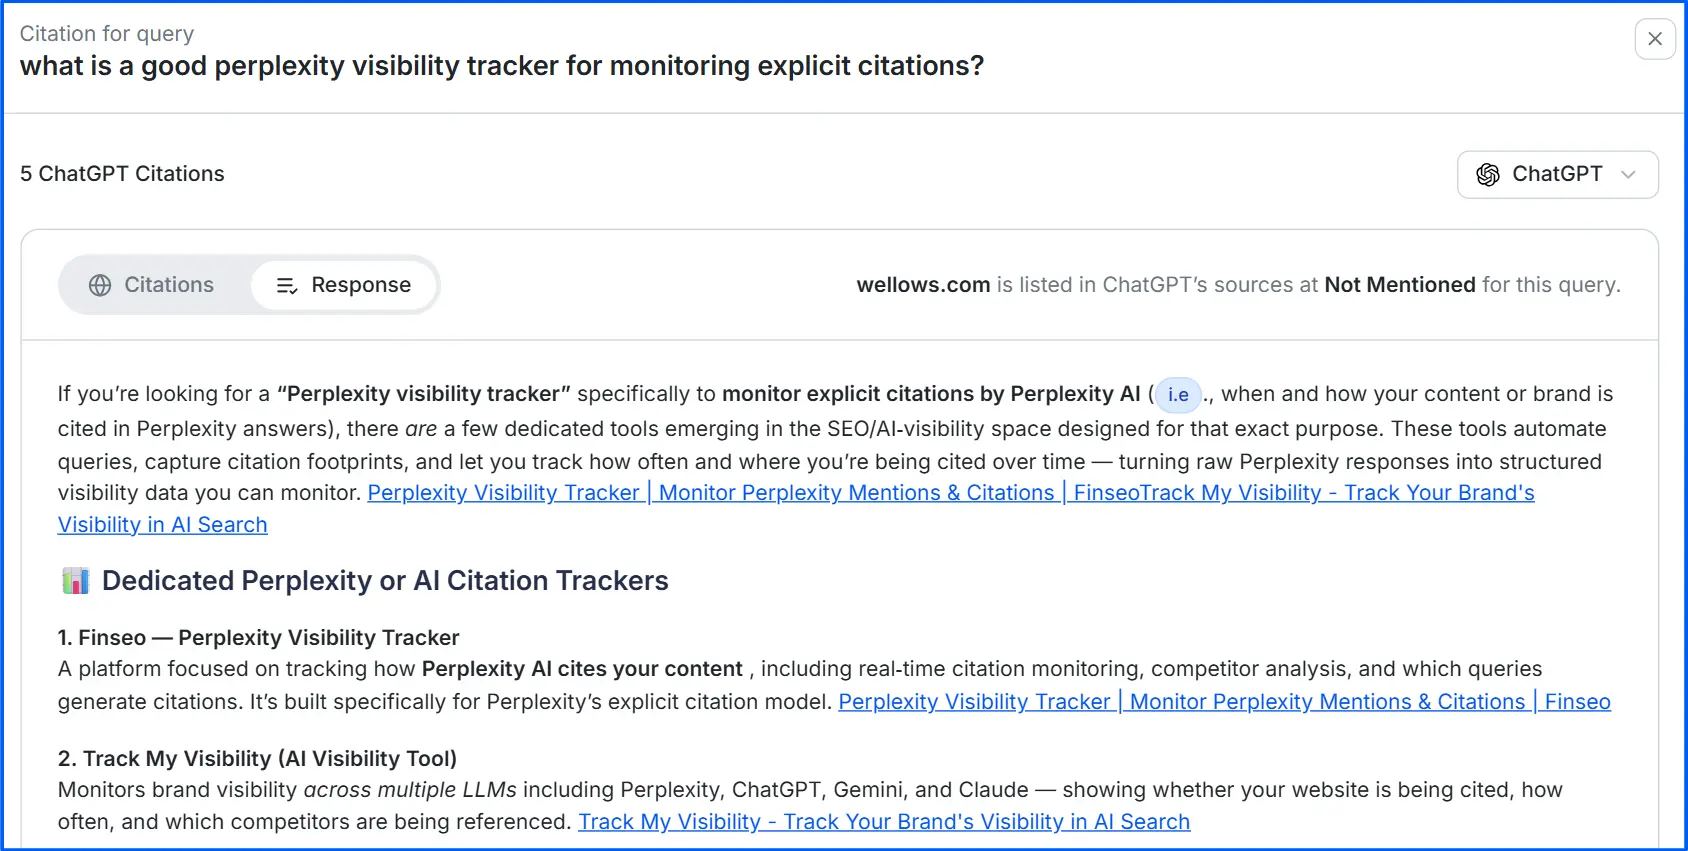Click the X icon to close the citation dialog

tap(1655, 39)
